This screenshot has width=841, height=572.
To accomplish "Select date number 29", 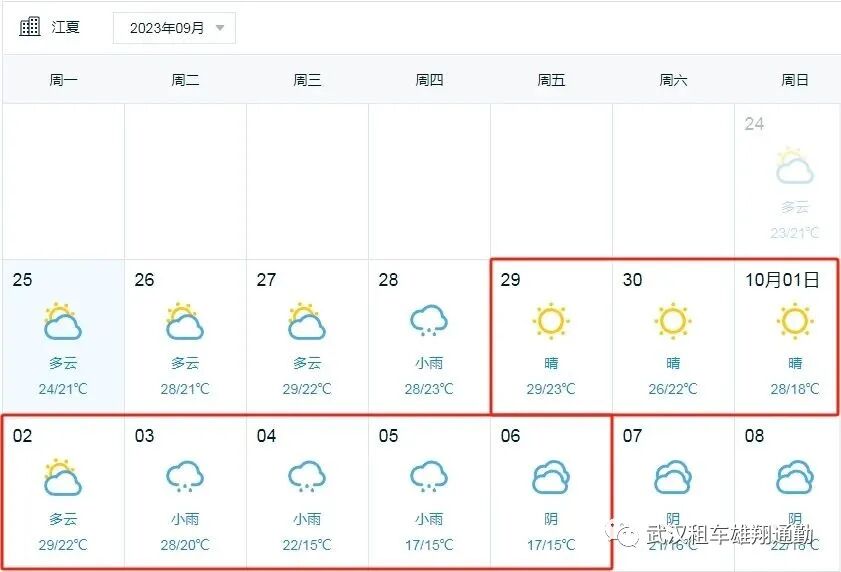I will point(511,280).
